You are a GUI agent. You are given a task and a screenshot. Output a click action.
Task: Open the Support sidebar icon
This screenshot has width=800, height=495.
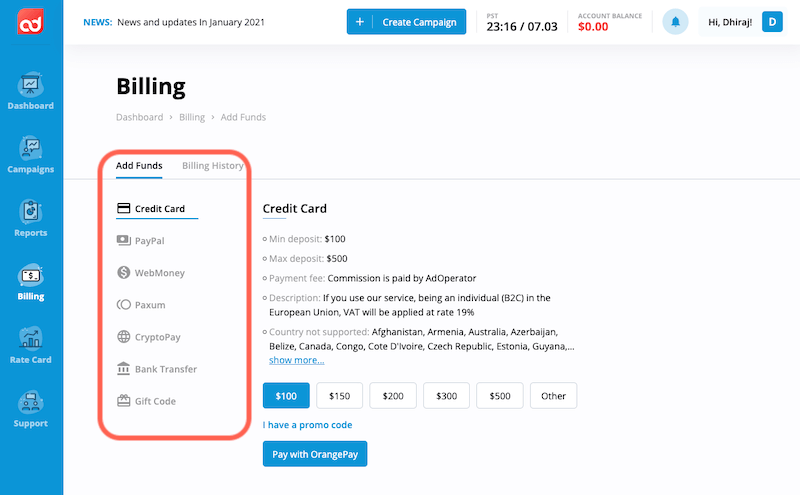pos(31,402)
